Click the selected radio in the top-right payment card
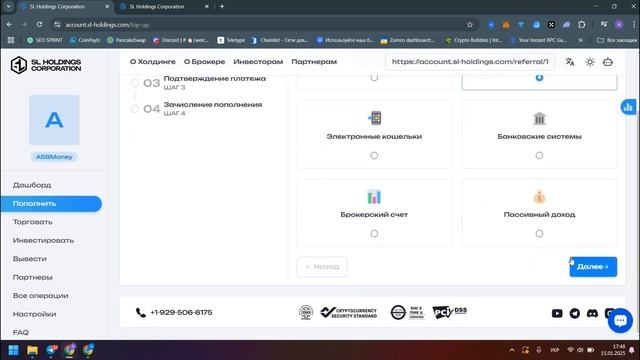 [x=539, y=78]
